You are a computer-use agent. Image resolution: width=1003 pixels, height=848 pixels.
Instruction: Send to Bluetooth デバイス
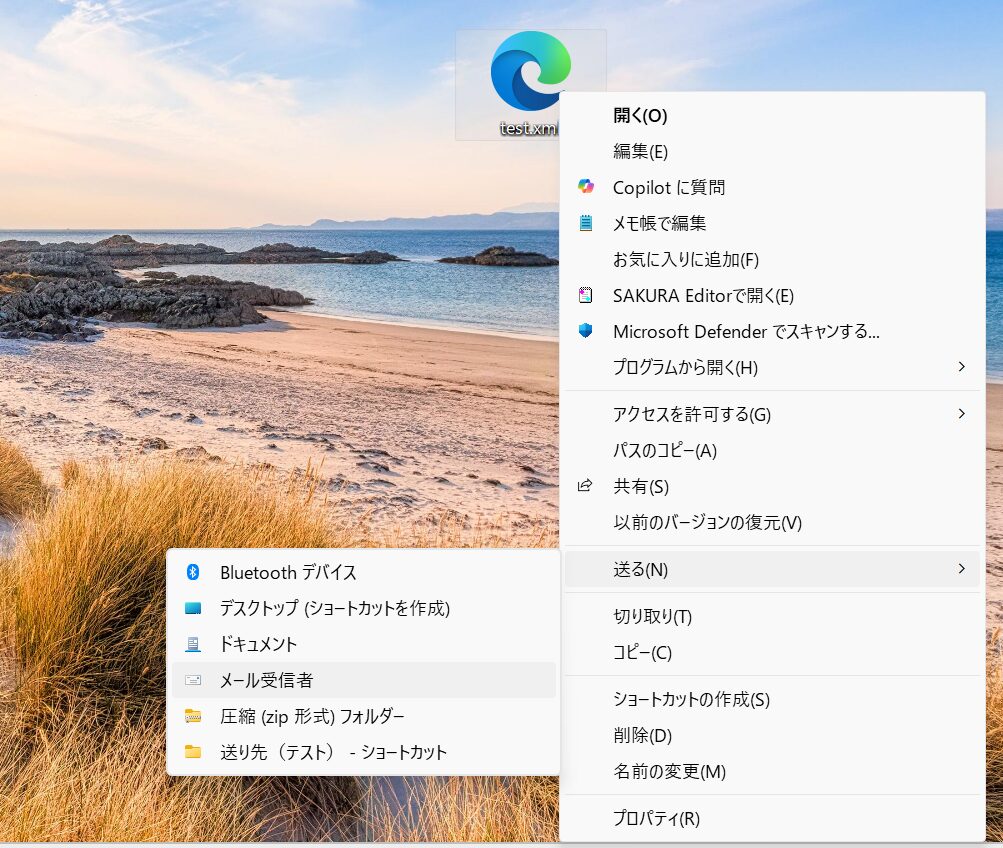[363, 572]
